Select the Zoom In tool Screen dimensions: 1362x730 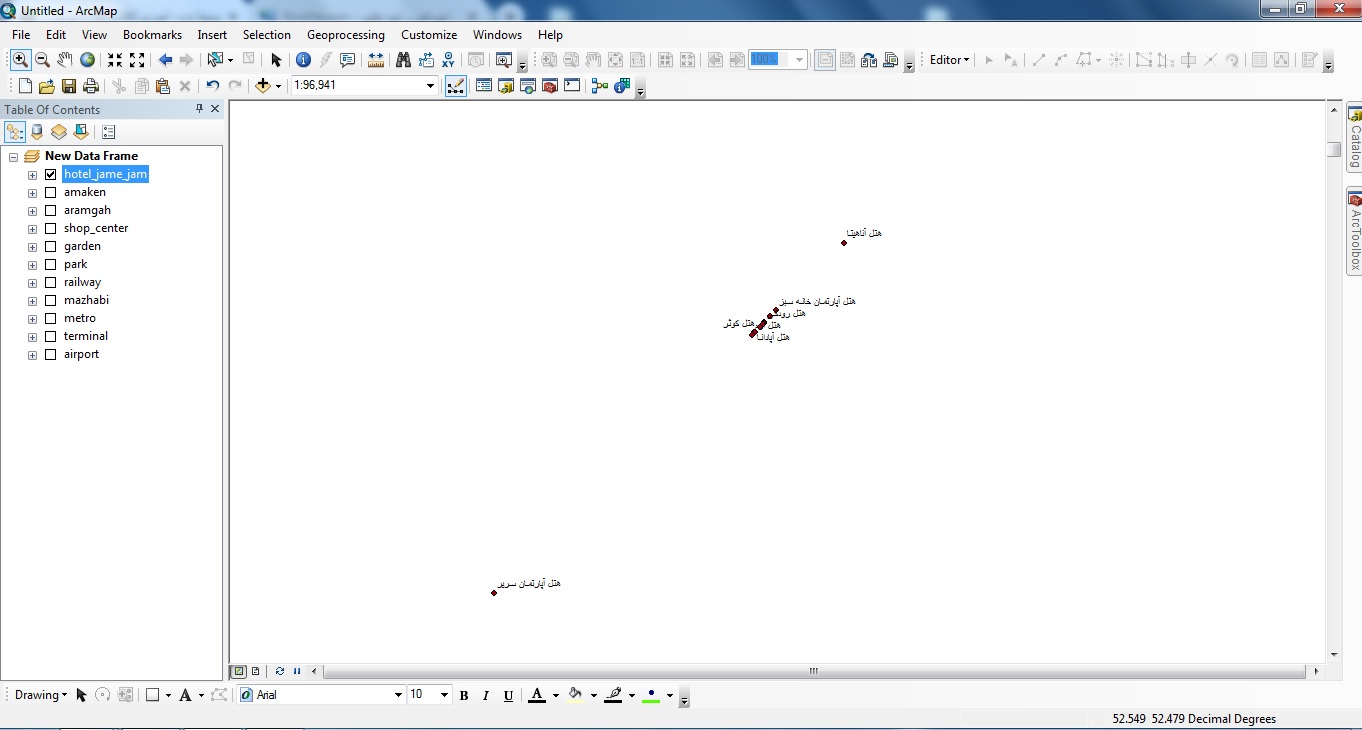tap(20, 60)
